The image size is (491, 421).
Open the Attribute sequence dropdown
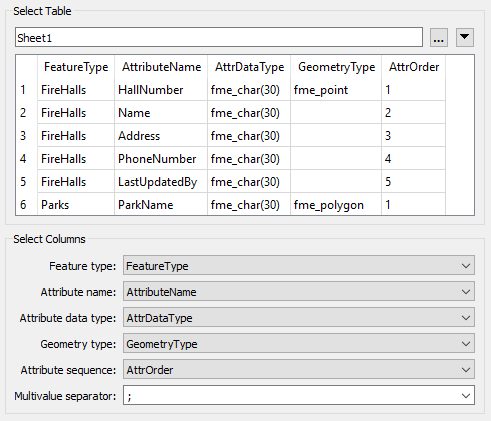pos(299,369)
